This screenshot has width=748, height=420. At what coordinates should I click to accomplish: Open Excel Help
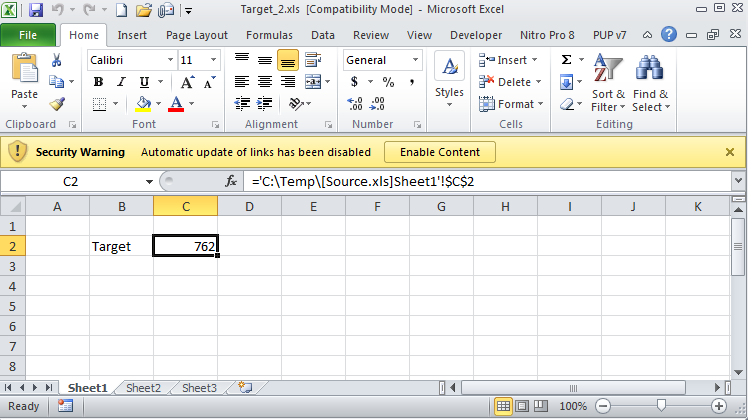[669, 34]
